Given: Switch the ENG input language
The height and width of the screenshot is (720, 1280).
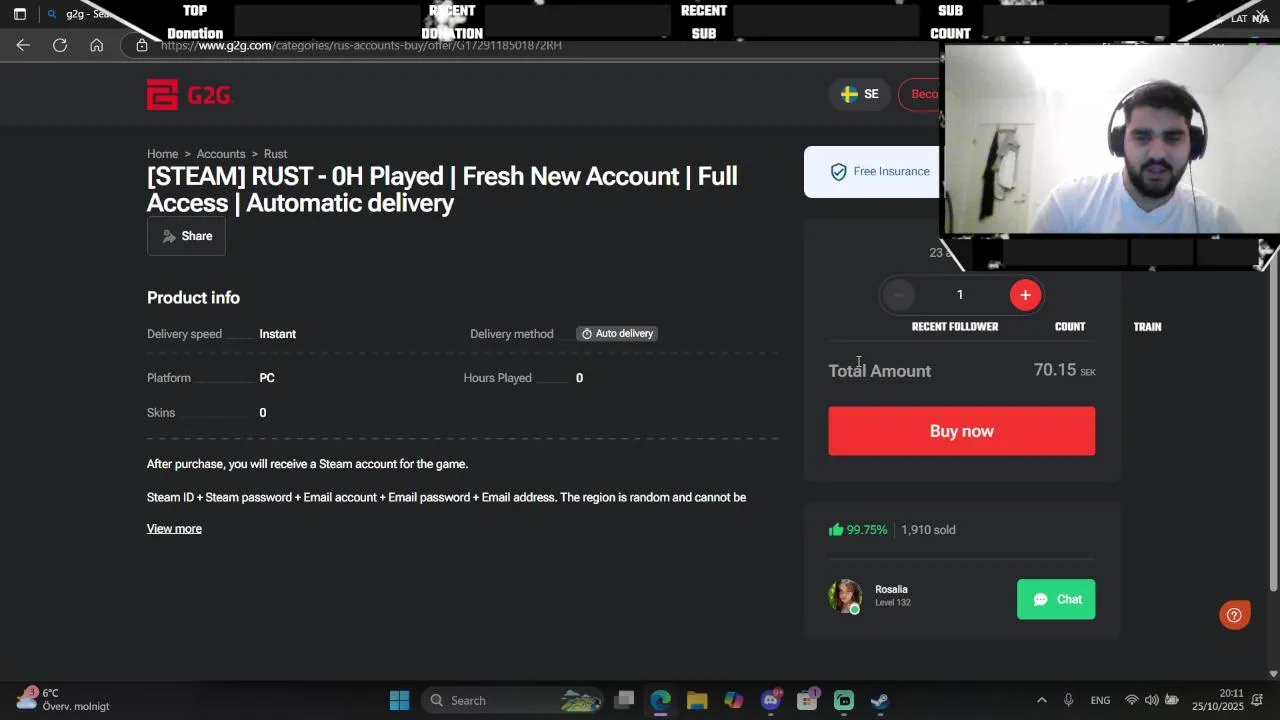Looking at the screenshot, I should click(1100, 700).
